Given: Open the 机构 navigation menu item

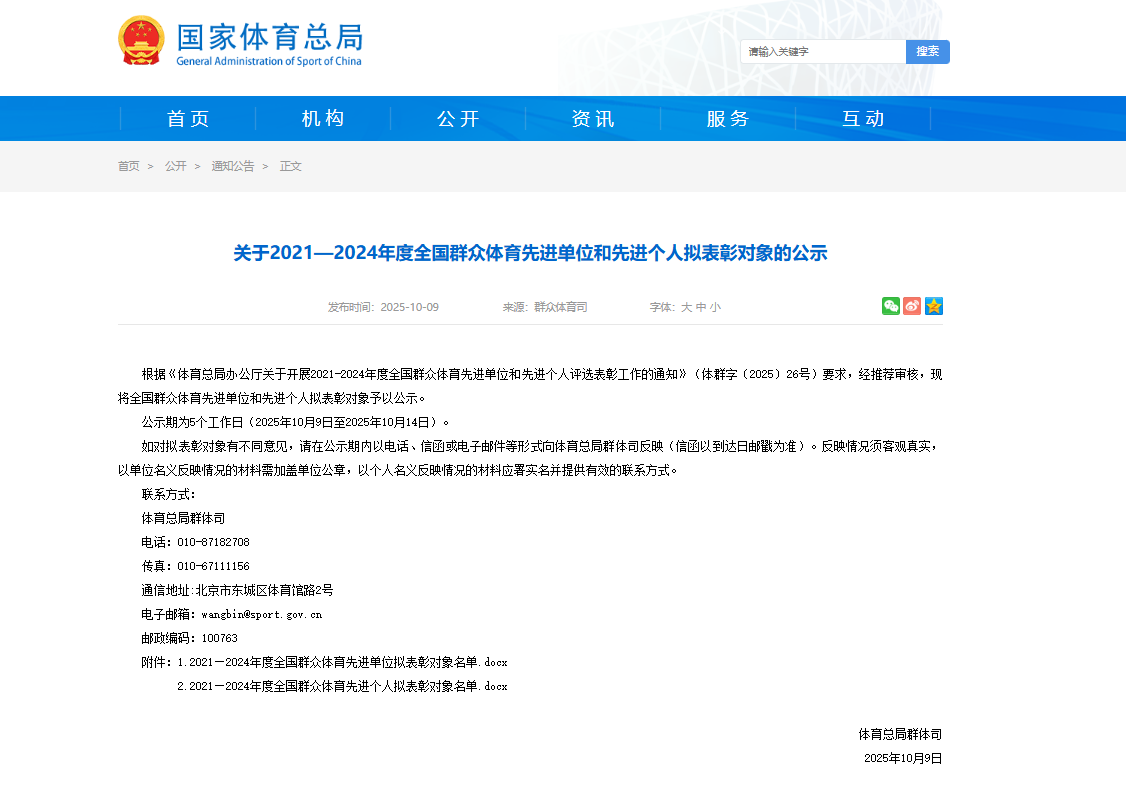Looking at the screenshot, I should point(323,119).
